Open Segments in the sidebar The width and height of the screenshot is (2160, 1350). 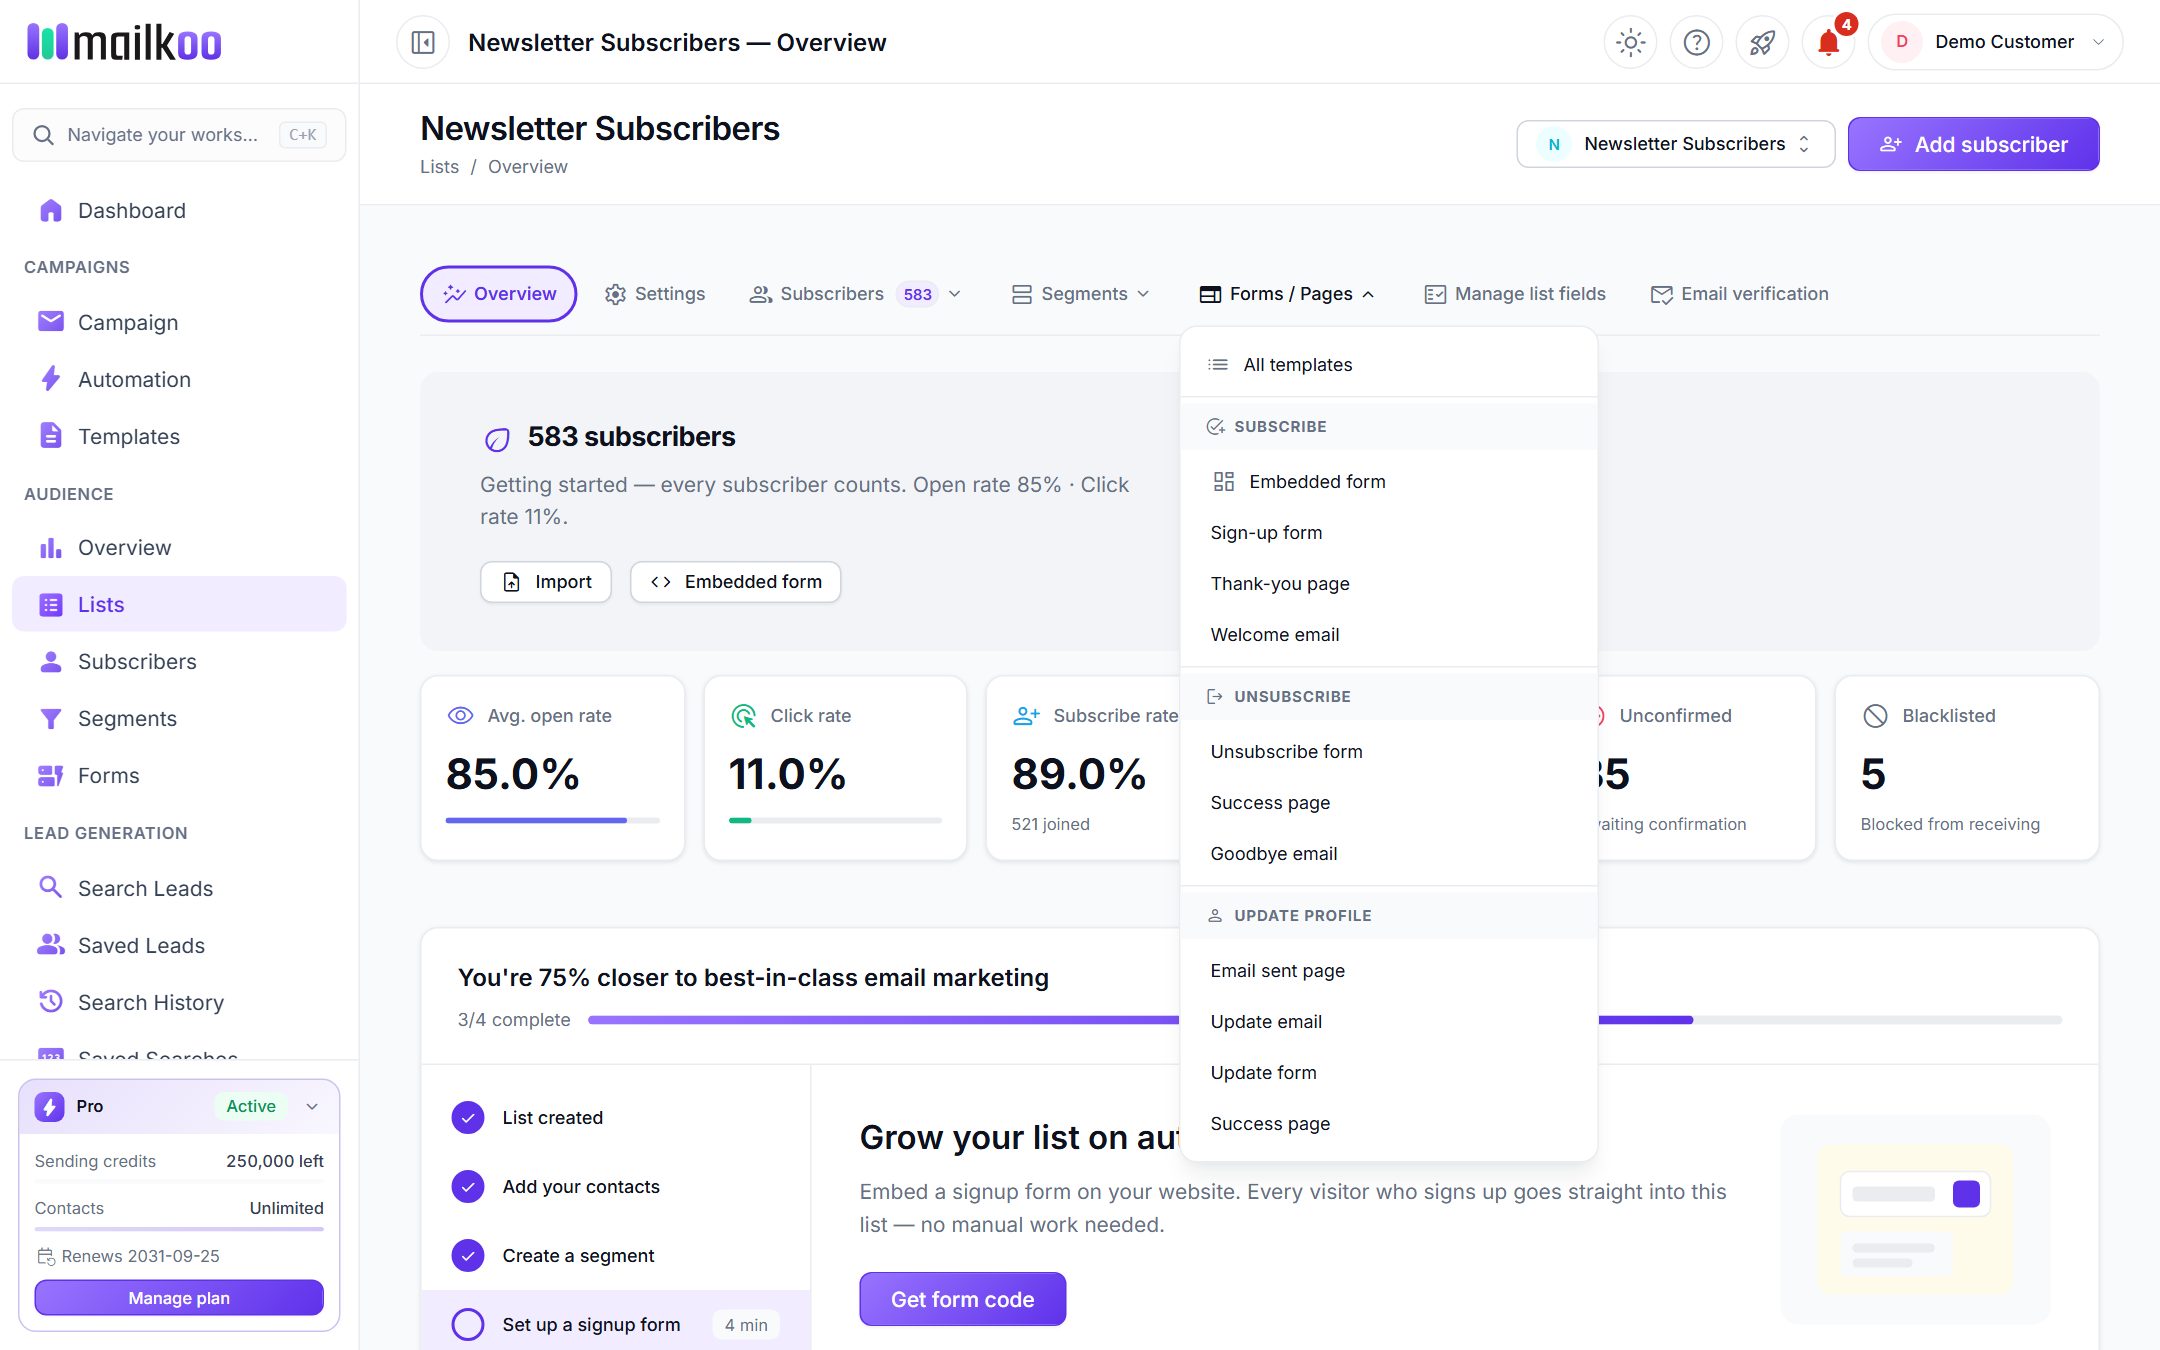tap(179, 718)
